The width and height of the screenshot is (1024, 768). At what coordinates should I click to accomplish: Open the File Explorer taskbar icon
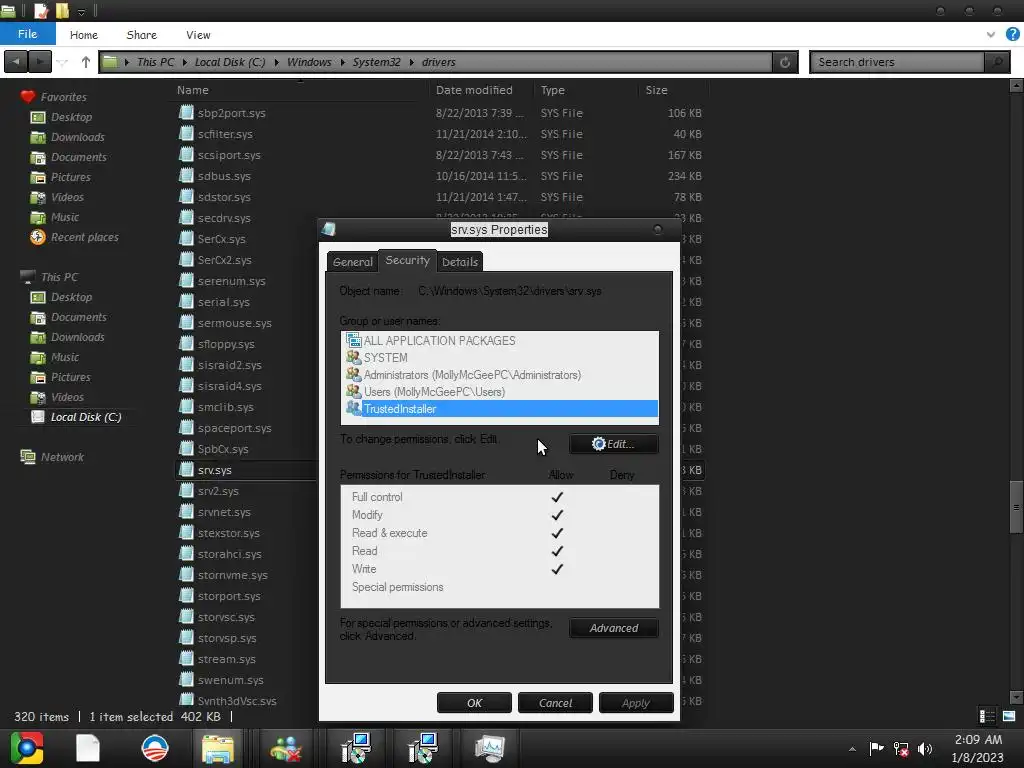coord(217,748)
